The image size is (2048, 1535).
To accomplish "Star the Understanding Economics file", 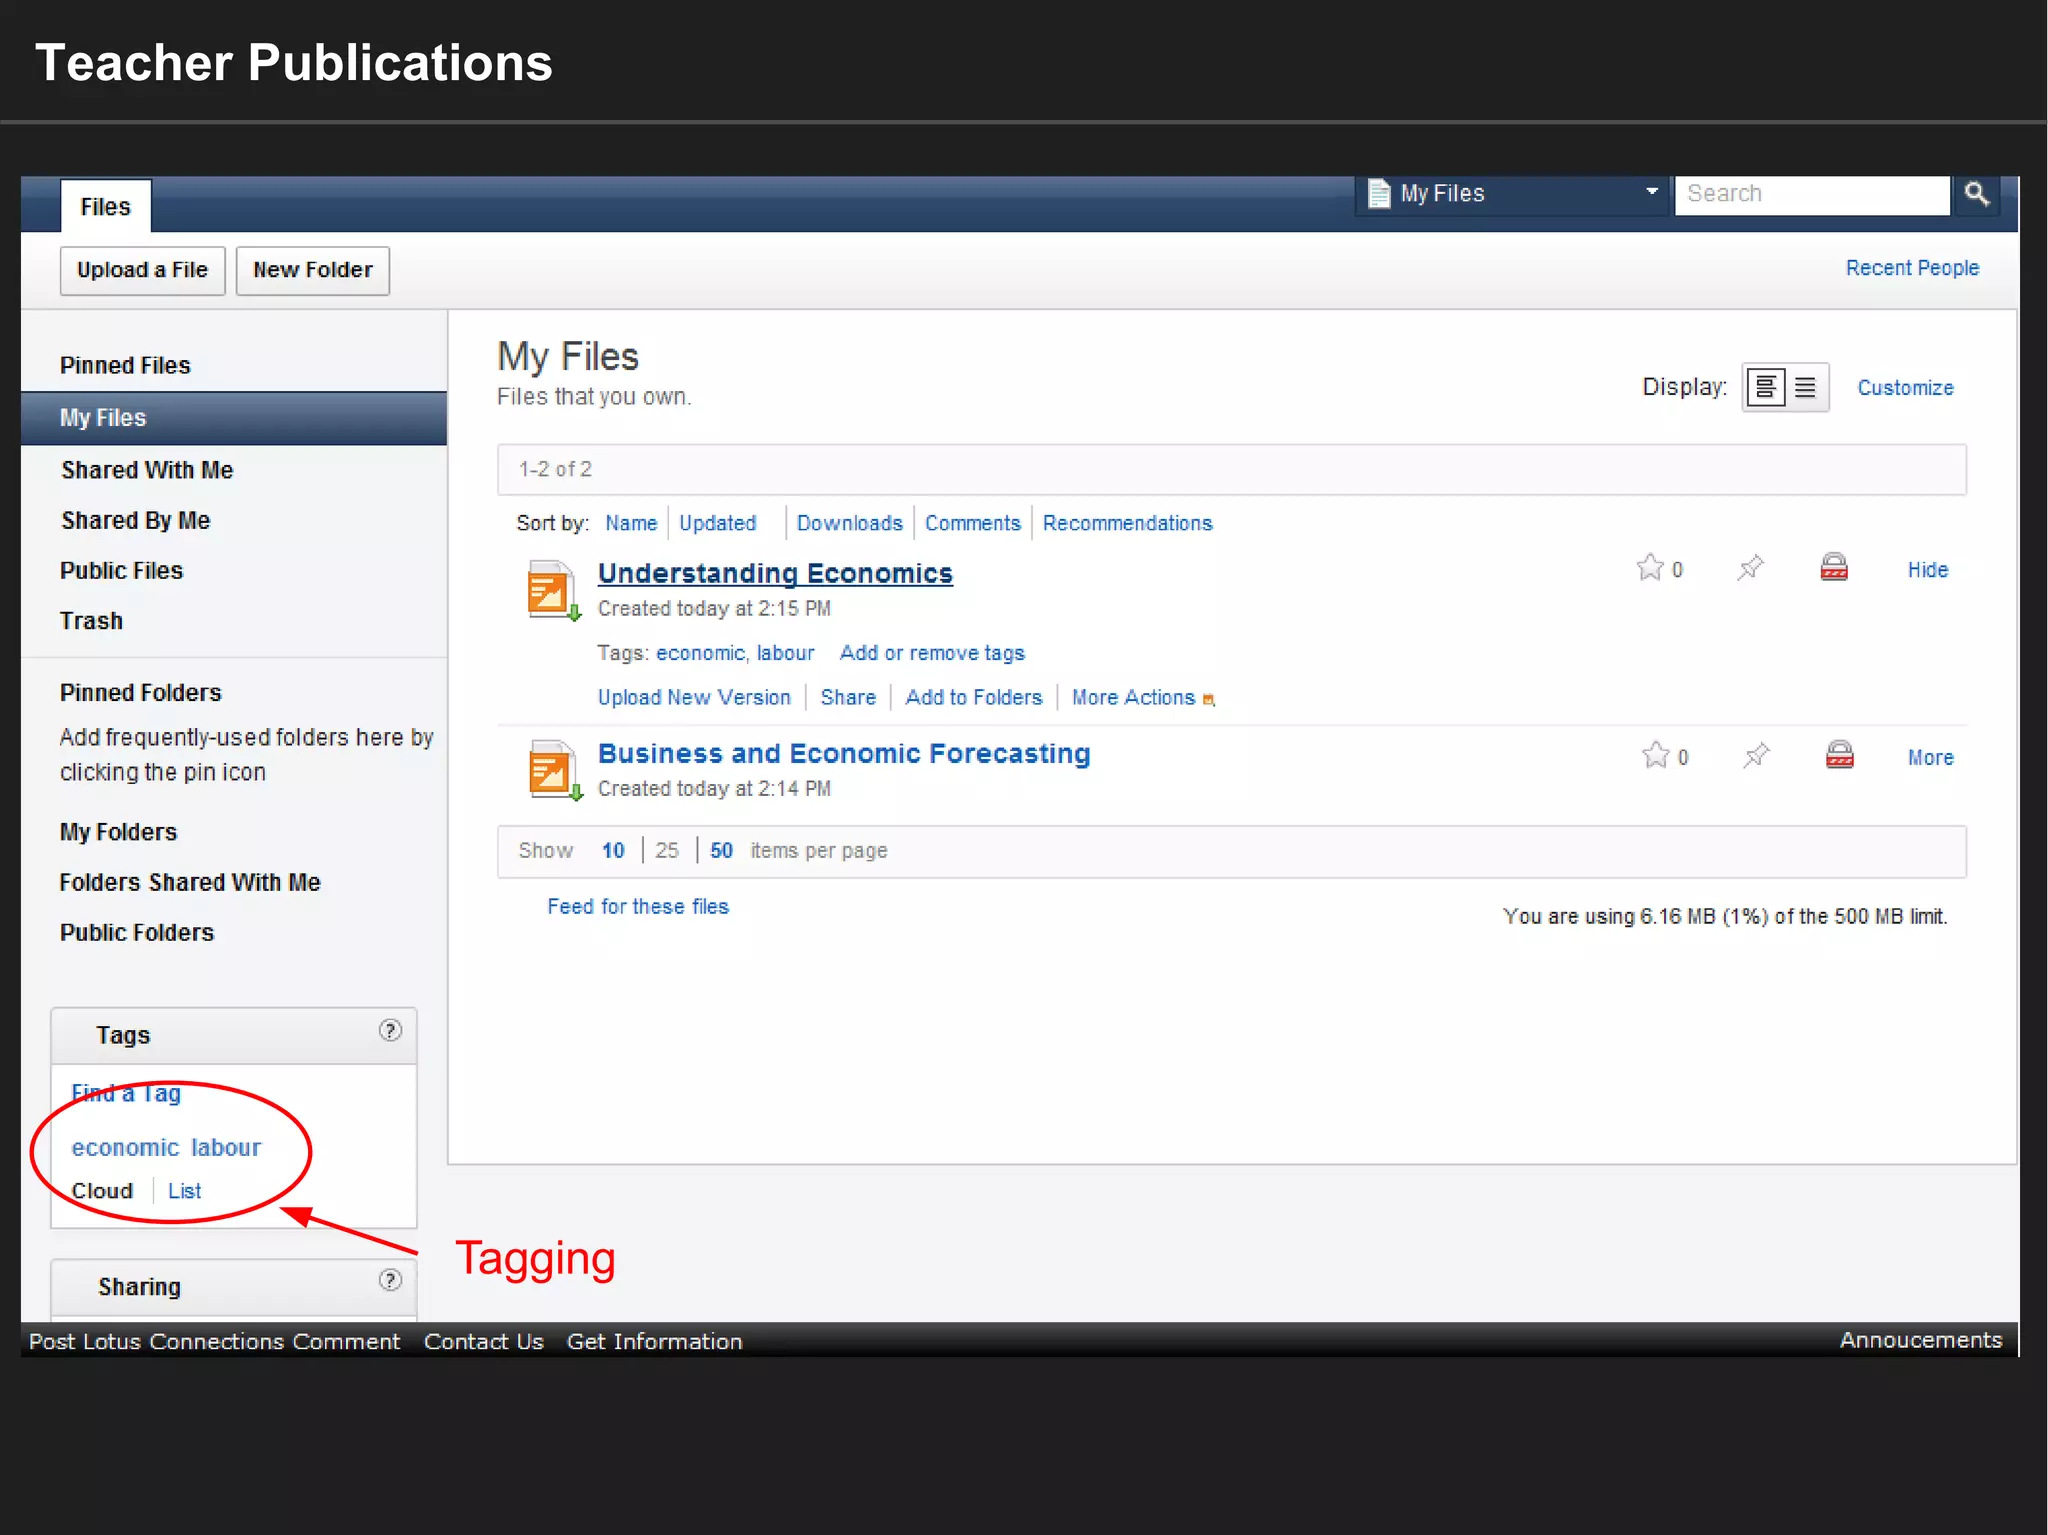I will (1650, 568).
